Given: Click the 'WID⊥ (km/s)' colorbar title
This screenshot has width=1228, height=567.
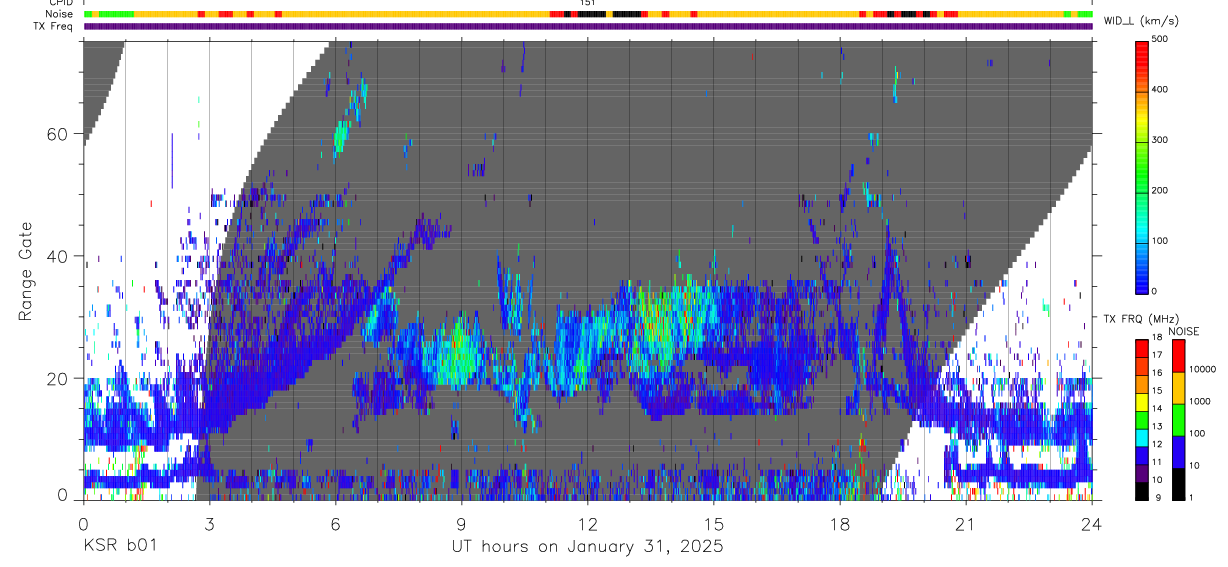Looking at the screenshot, I should pos(1143,19).
